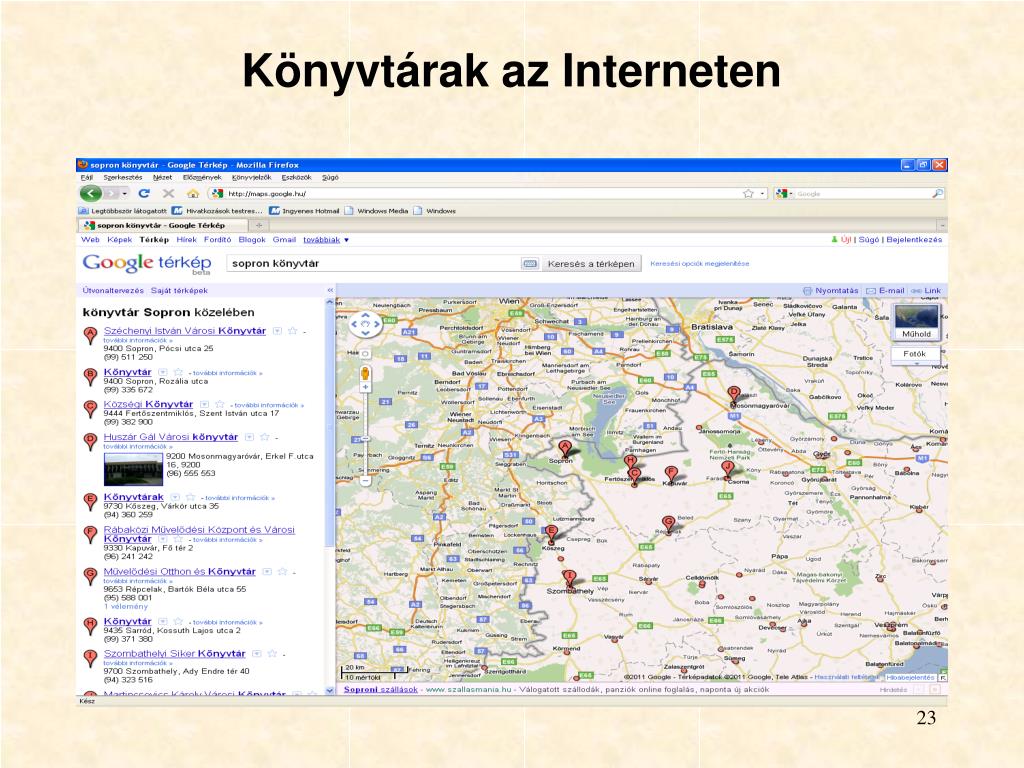This screenshot has width=1024, height=768.
Task: Stop loading with the X icon
Action: point(168,193)
